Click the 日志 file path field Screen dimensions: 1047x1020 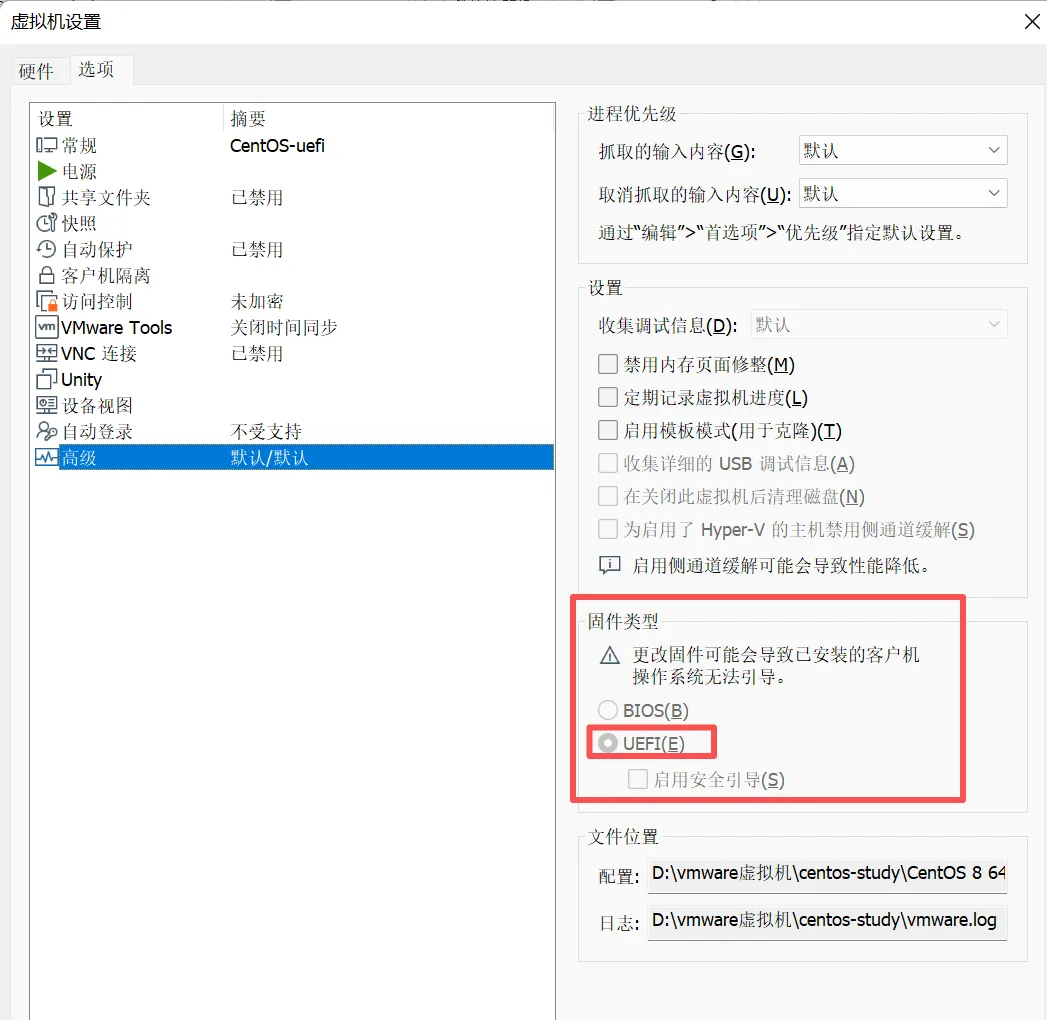[827, 921]
